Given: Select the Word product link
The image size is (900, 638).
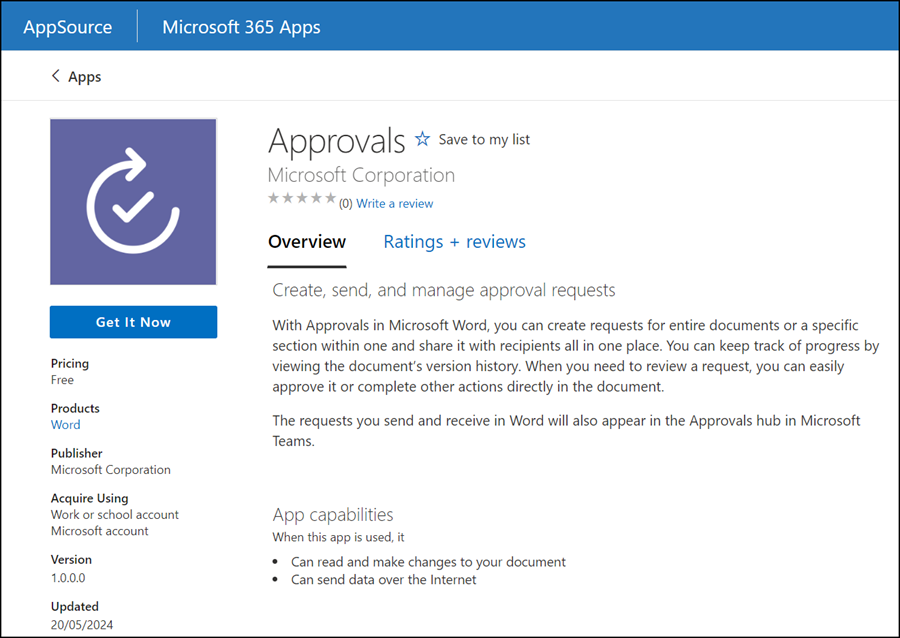Looking at the screenshot, I should click(x=65, y=424).
